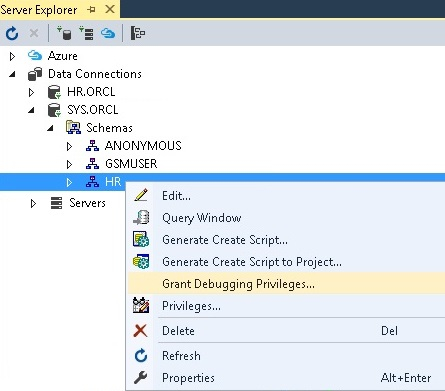Image resolution: width=445 pixels, height=391 pixels.
Task: Click the Generate Create Script gear icon
Action: 141,239
